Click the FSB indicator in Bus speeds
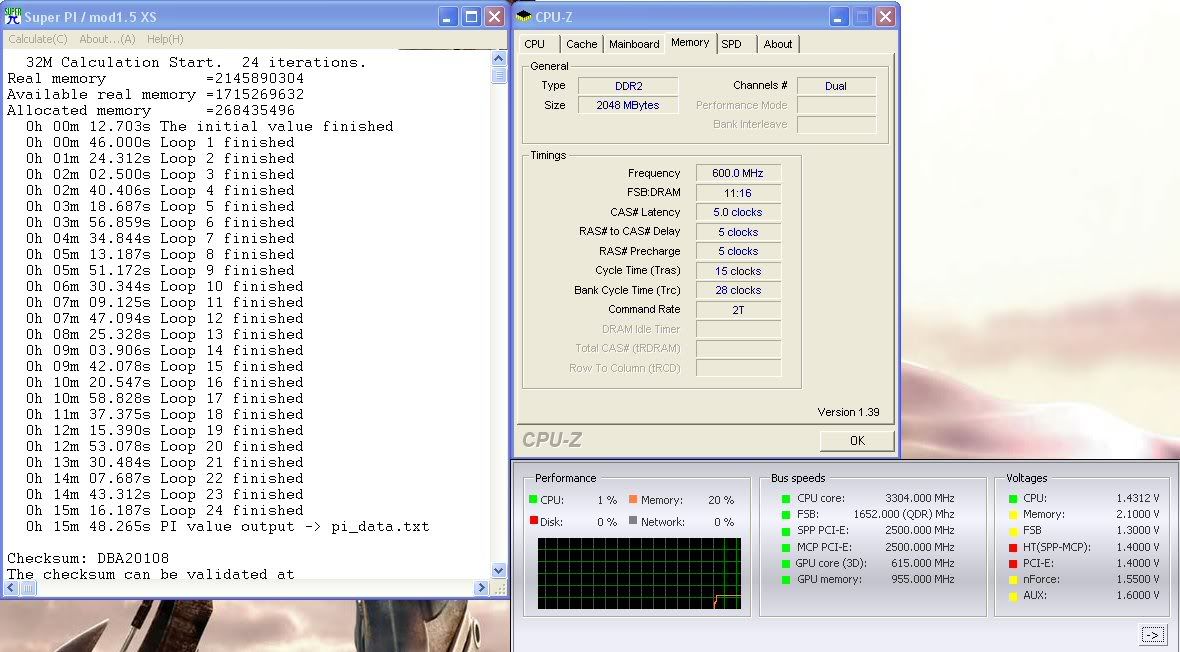The width and height of the screenshot is (1180, 652). (786, 515)
